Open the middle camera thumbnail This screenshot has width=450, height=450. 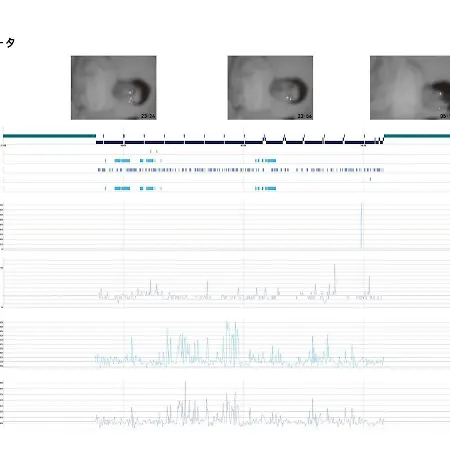(270, 88)
